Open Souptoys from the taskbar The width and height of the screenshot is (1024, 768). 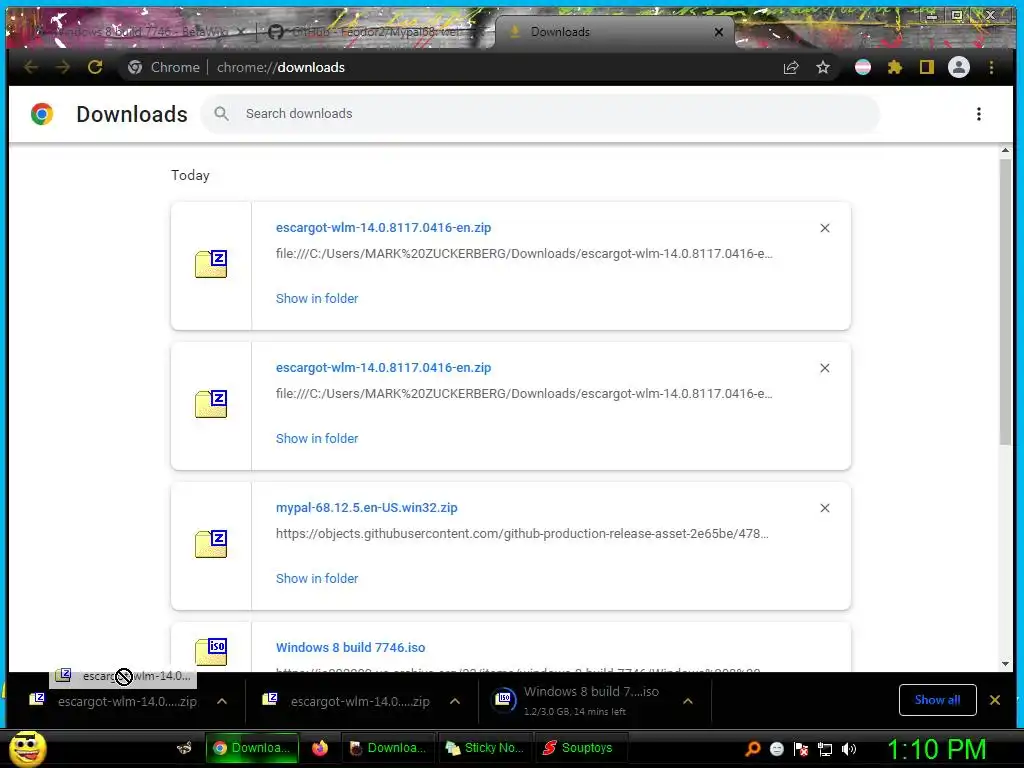click(579, 748)
